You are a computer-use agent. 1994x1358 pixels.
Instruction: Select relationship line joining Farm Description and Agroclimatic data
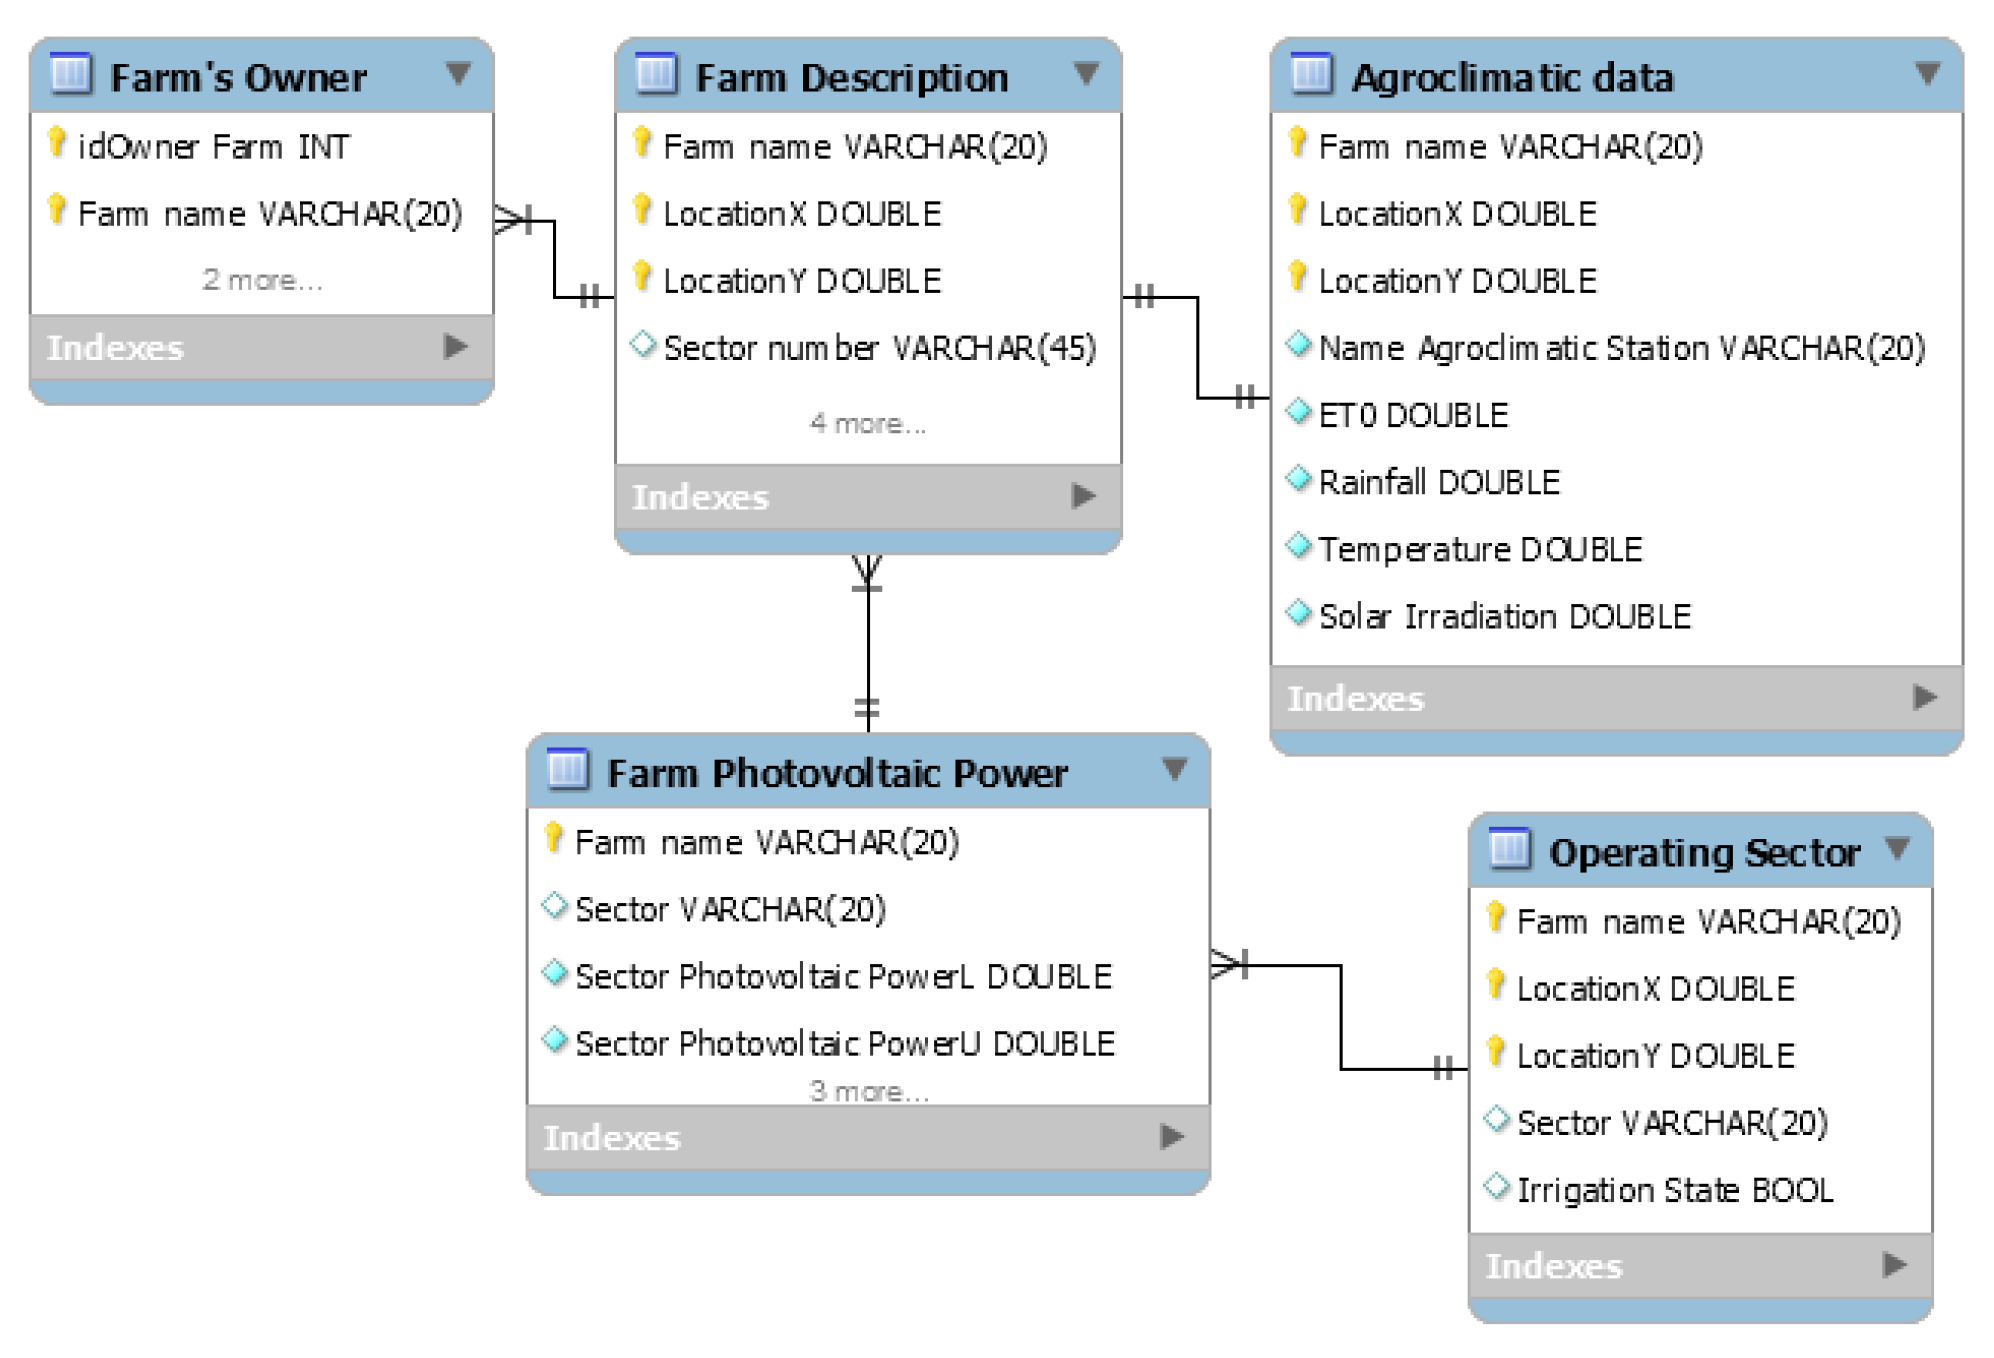point(1197,347)
